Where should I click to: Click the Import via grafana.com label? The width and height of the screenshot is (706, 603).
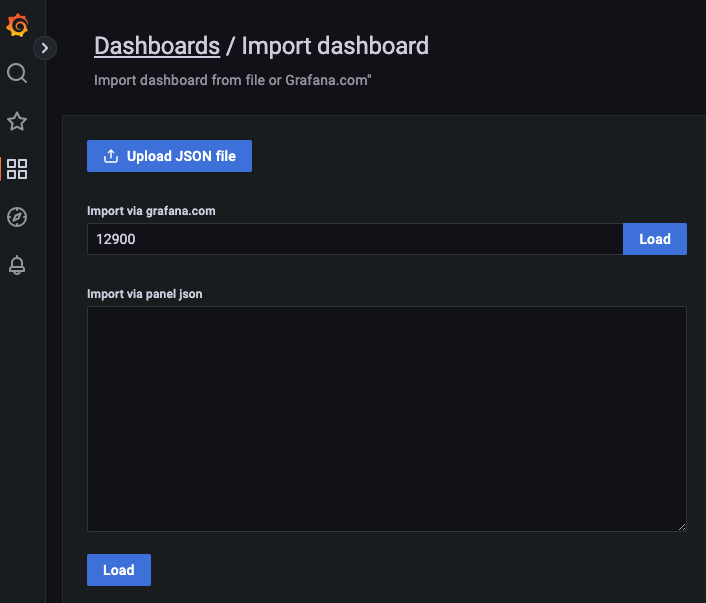151,211
